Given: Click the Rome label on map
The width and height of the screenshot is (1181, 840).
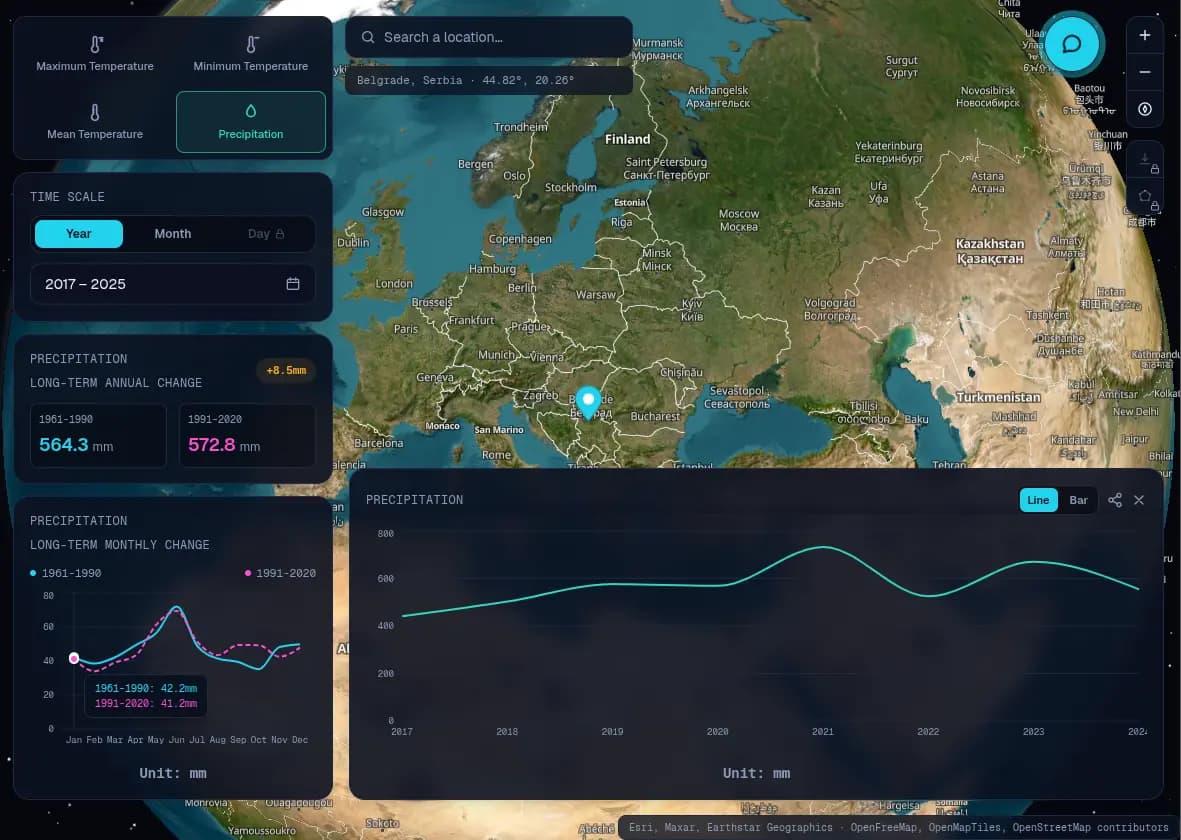Looking at the screenshot, I should pyautogui.click(x=496, y=455).
